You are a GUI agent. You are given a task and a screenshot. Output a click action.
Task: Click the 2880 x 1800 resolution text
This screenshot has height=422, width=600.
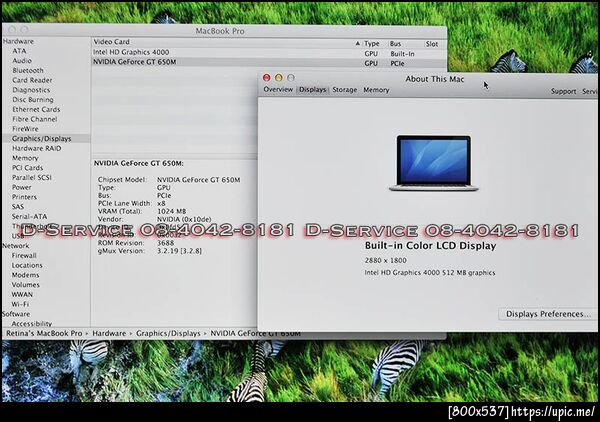(385, 261)
